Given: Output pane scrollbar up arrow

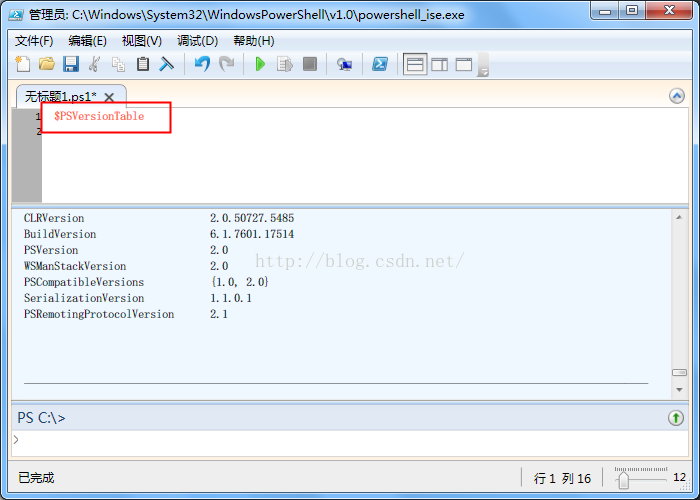Looking at the screenshot, I should point(679,217).
